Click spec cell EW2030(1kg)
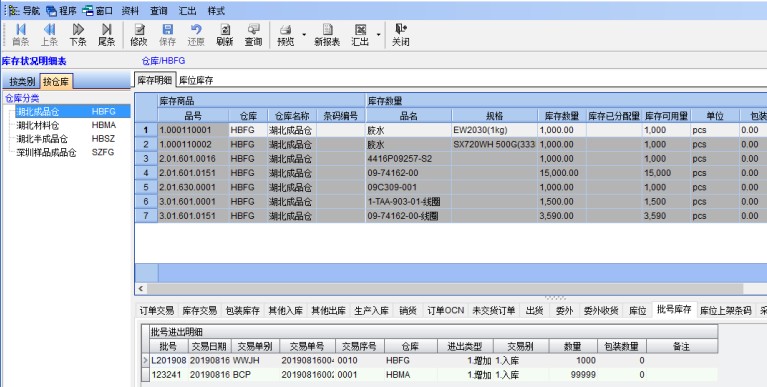 coord(494,130)
